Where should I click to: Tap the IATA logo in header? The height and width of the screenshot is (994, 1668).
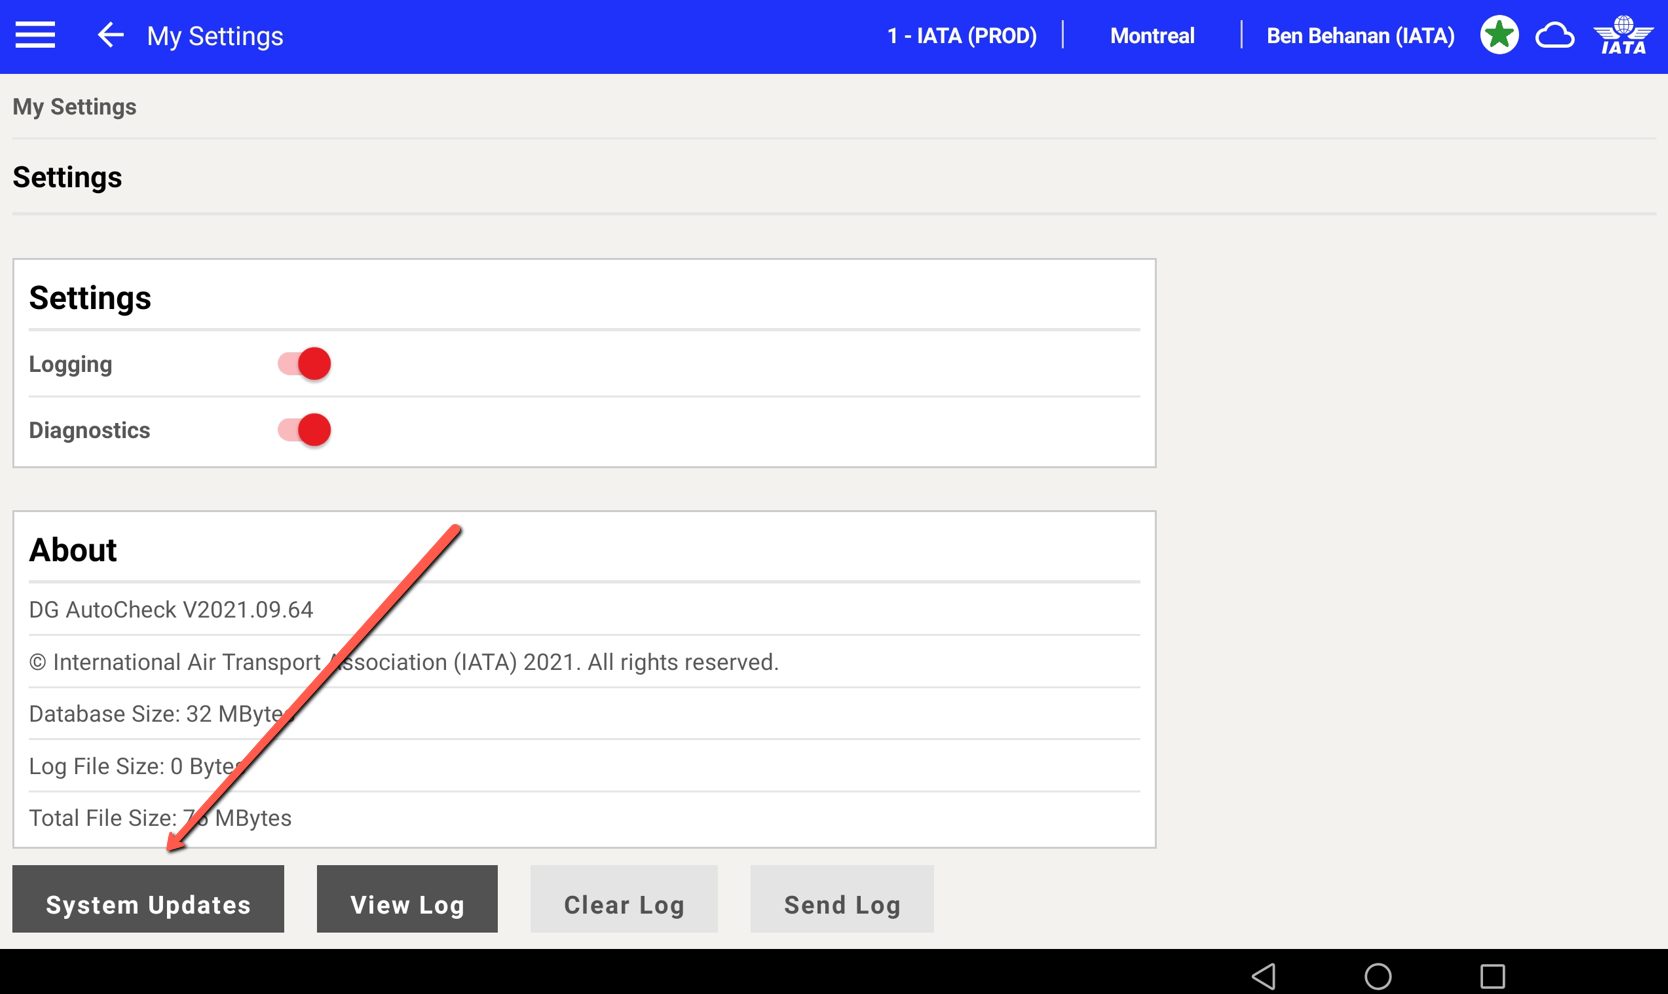[x=1623, y=36]
